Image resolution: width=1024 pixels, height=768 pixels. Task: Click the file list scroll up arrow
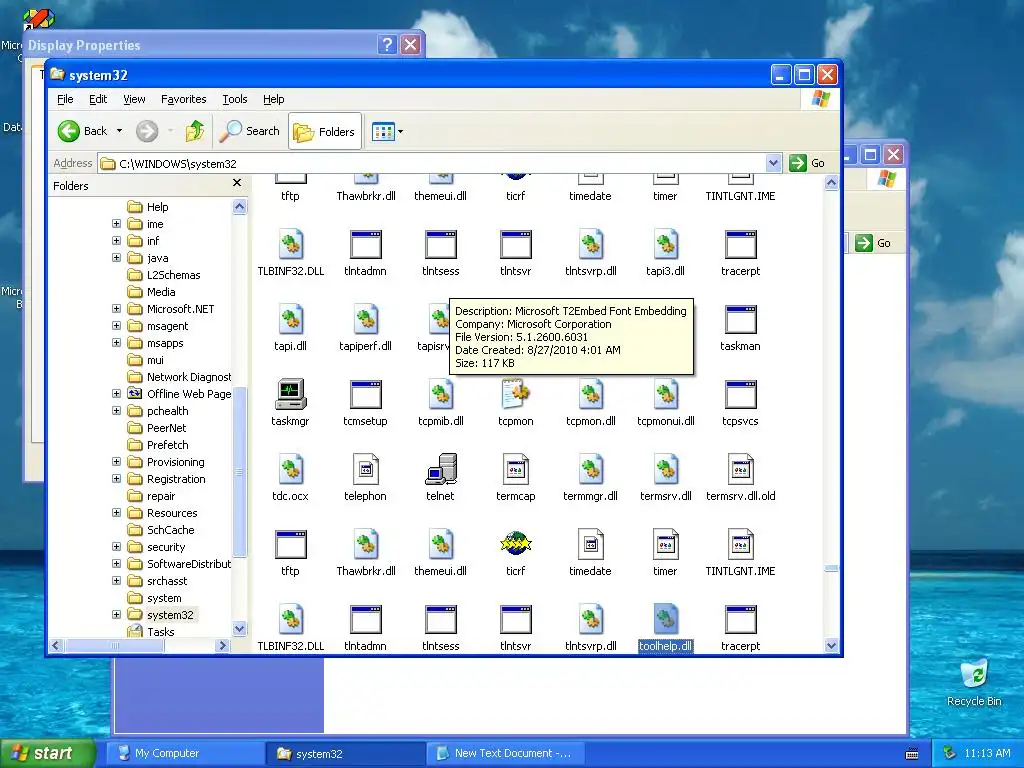pyautogui.click(x=831, y=183)
